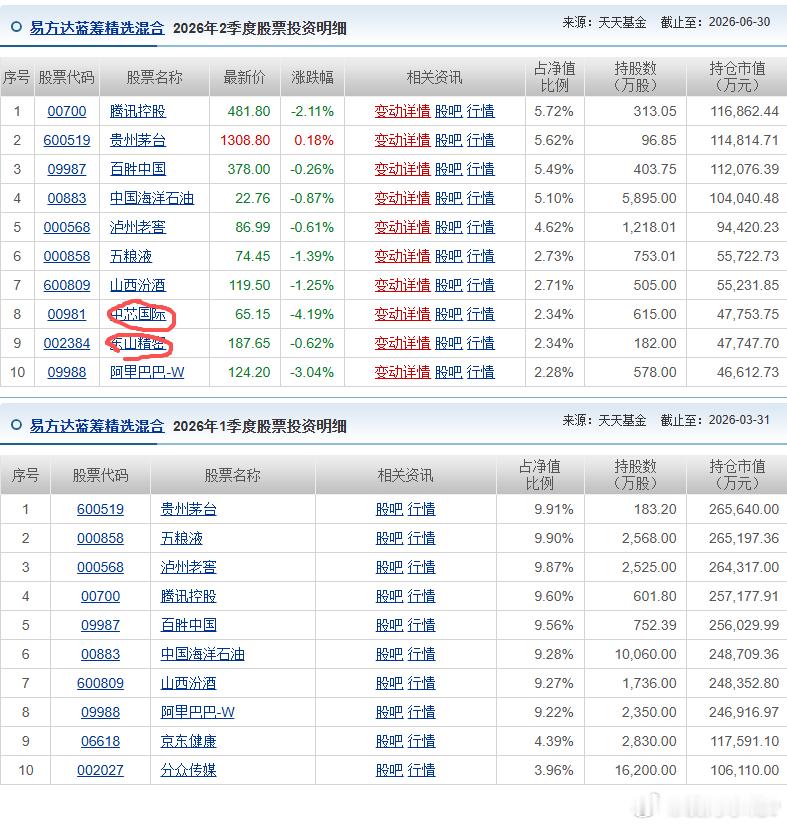Select the 2026-03-31 cutoff date text
The image size is (787, 826).
(x=740, y=419)
